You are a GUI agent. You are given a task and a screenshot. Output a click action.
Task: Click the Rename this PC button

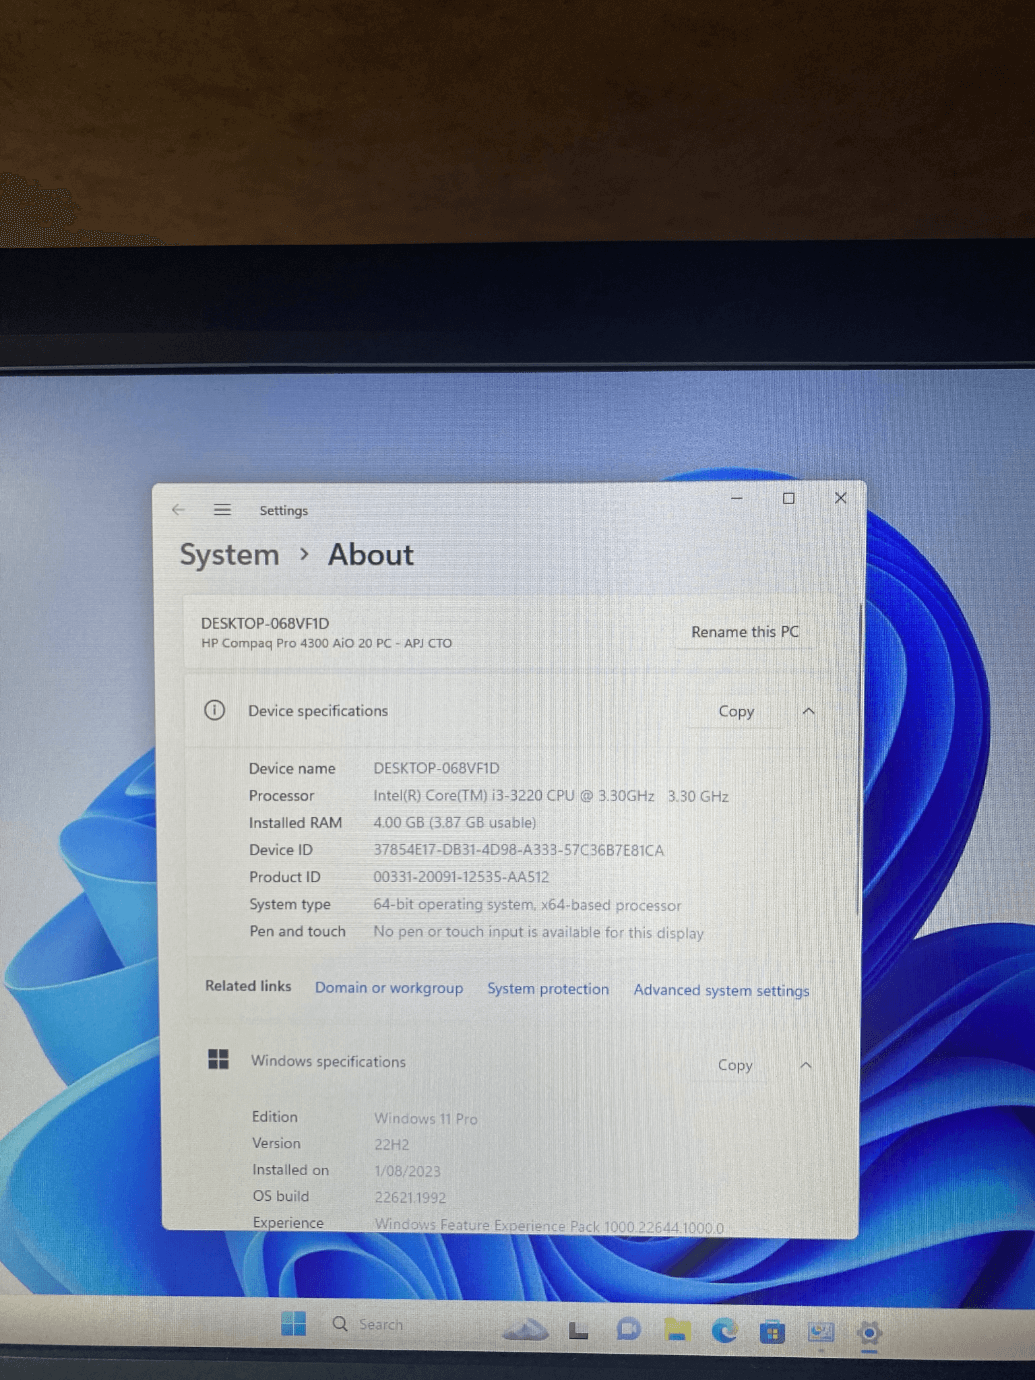[x=745, y=632]
